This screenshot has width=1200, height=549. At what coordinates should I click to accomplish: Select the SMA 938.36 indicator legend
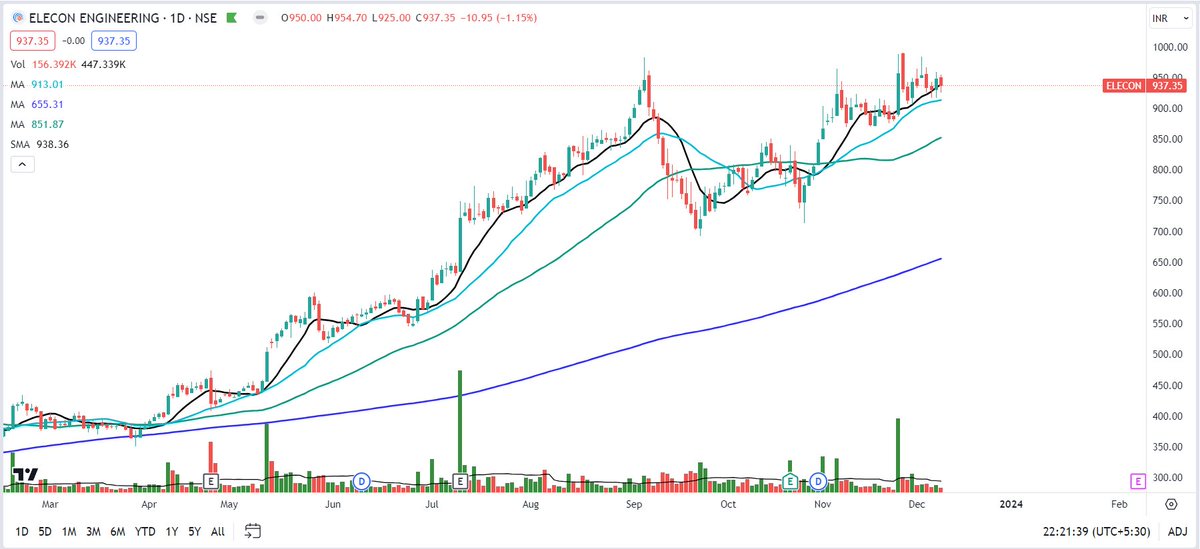(42, 144)
